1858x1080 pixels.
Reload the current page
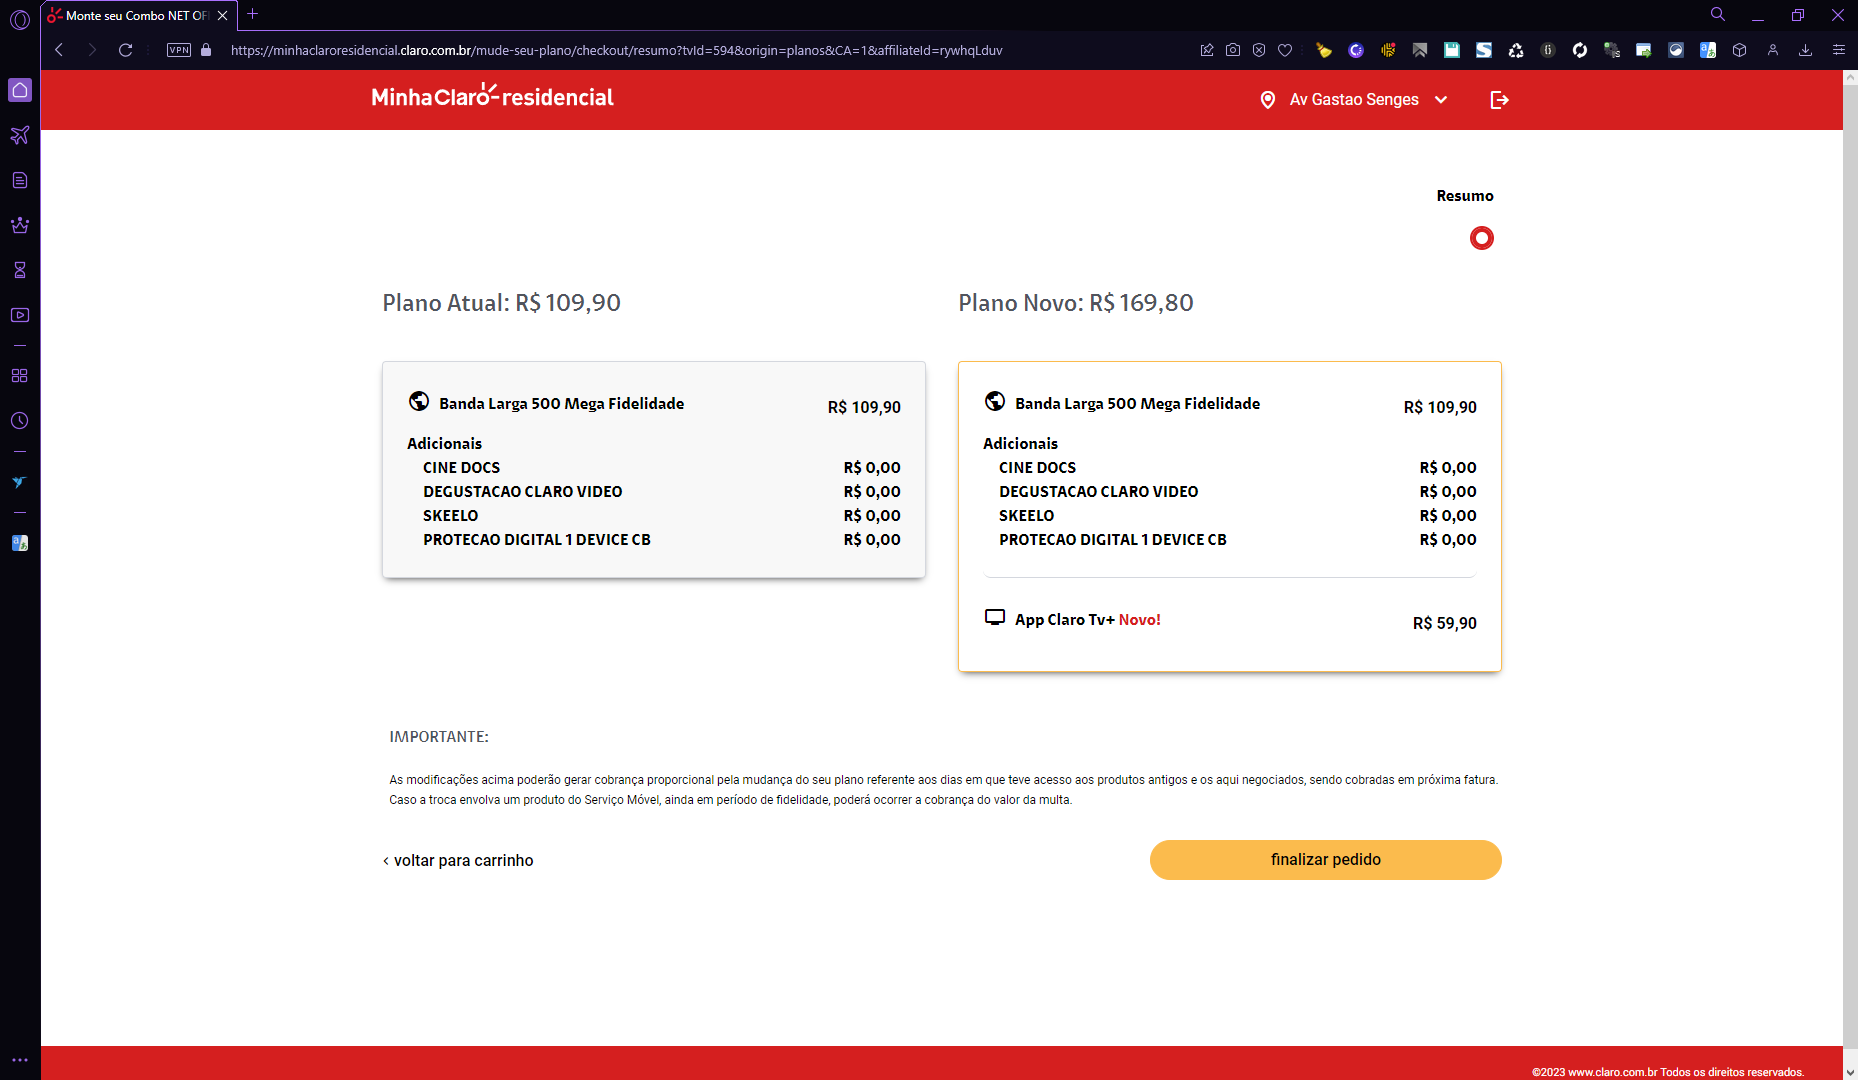click(x=126, y=50)
